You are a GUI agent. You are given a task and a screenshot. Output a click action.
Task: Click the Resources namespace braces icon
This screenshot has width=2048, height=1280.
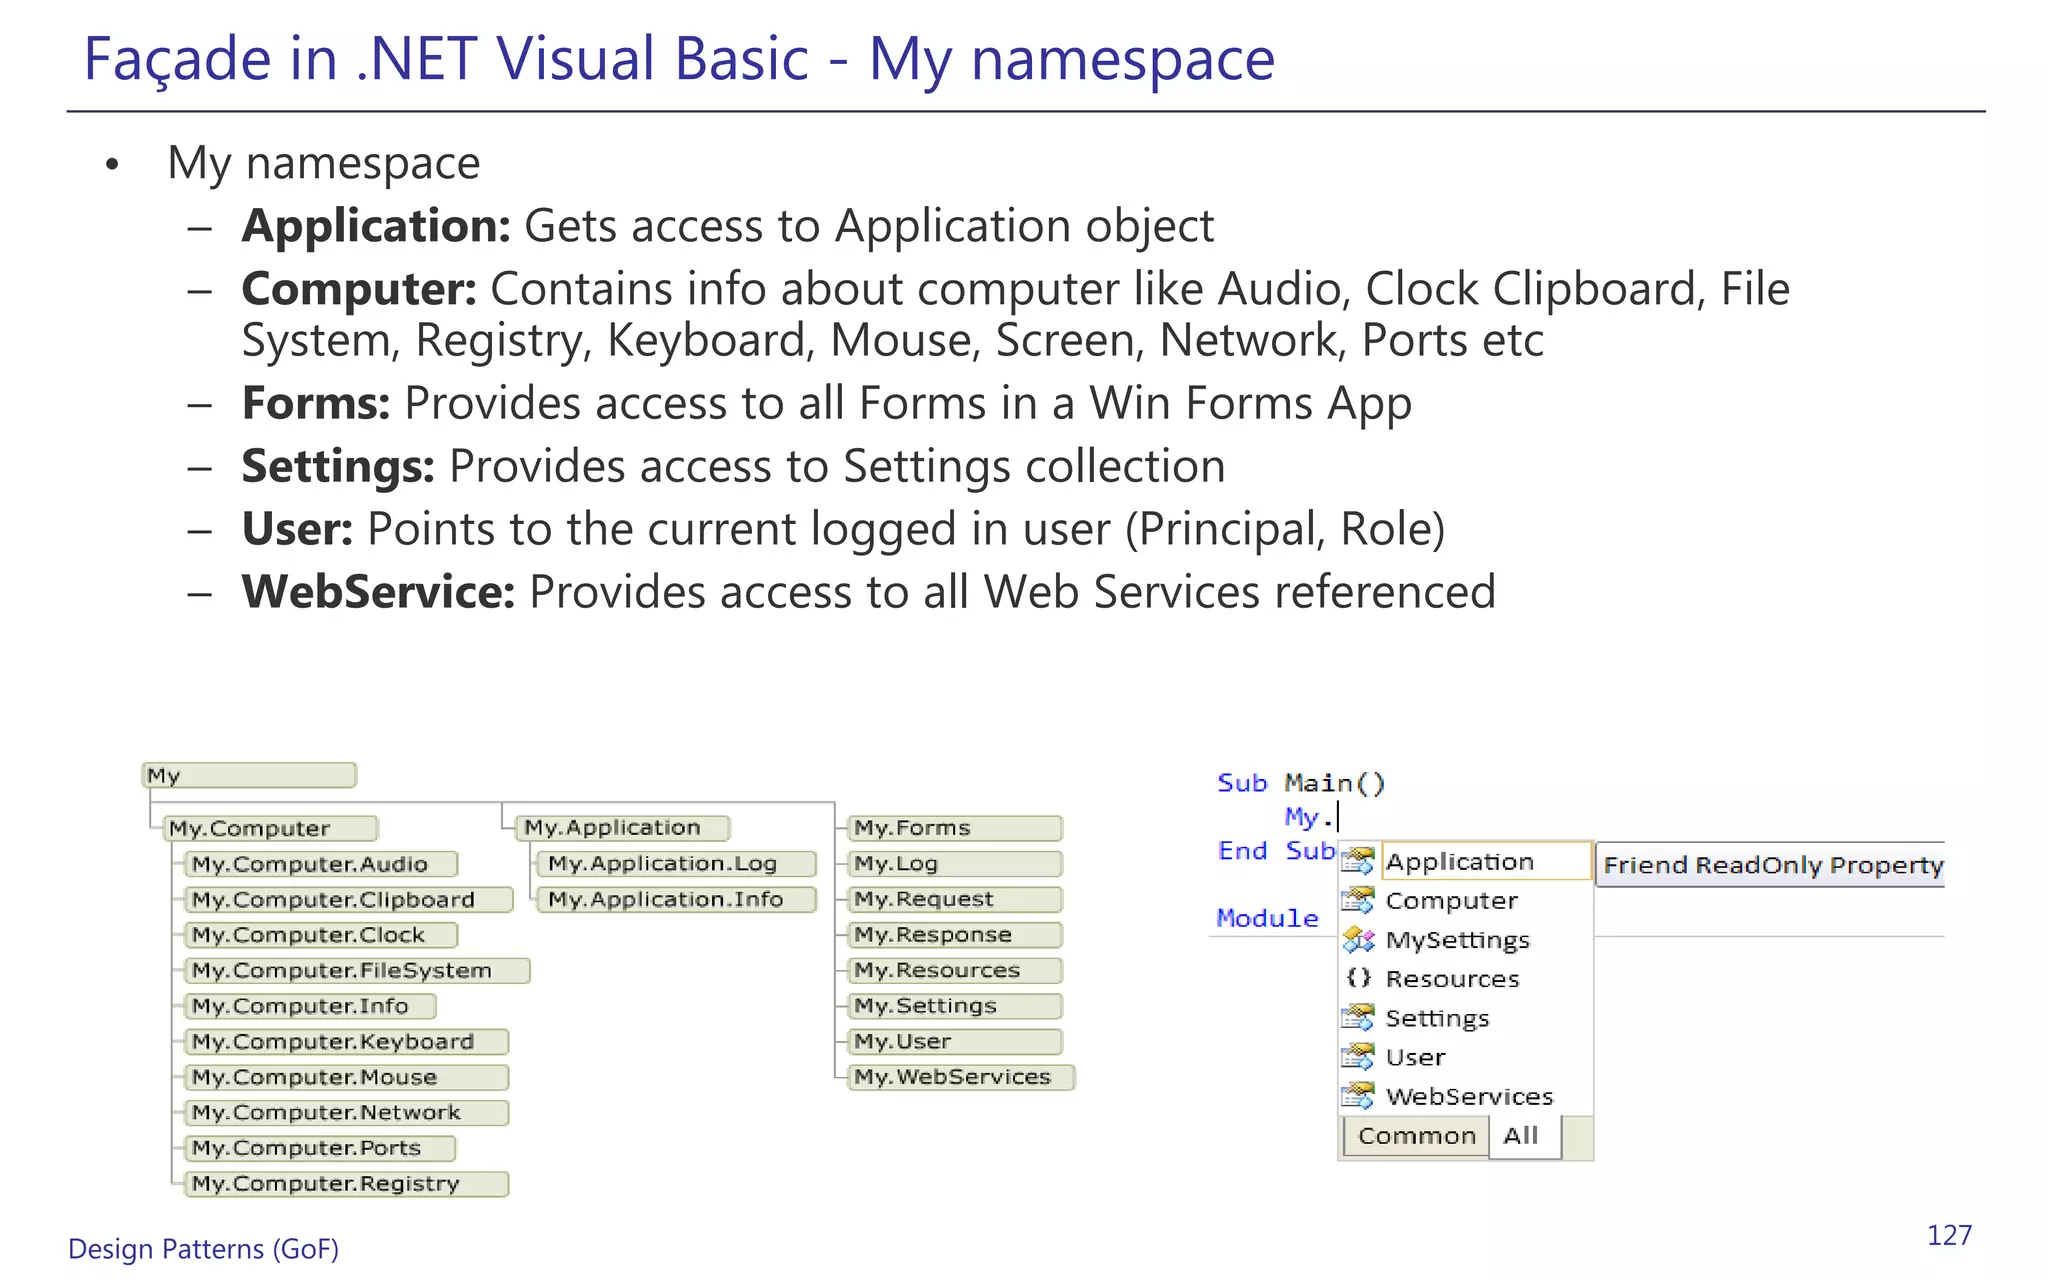pyautogui.click(x=1358, y=978)
